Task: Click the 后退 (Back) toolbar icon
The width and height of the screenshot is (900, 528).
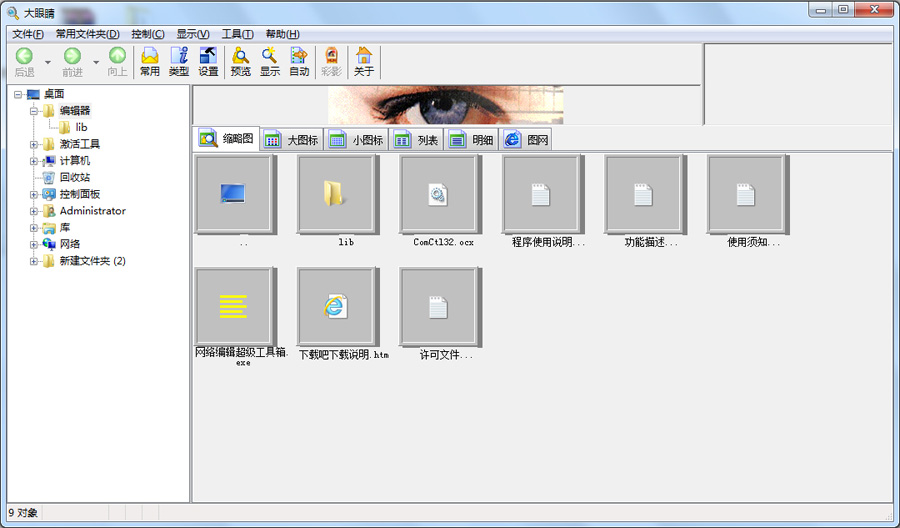Action: pyautogui.click(x=24, y=57)
